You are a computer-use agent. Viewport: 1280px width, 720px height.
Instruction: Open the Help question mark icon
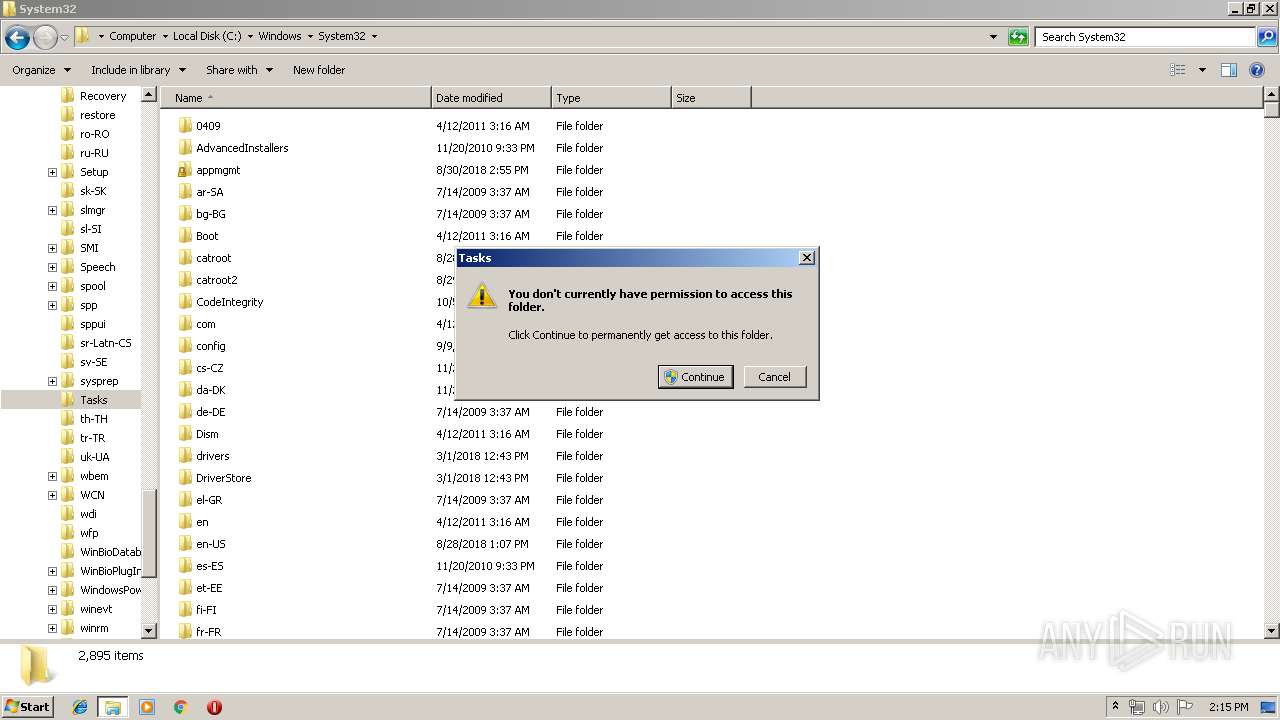[1258, 70]
